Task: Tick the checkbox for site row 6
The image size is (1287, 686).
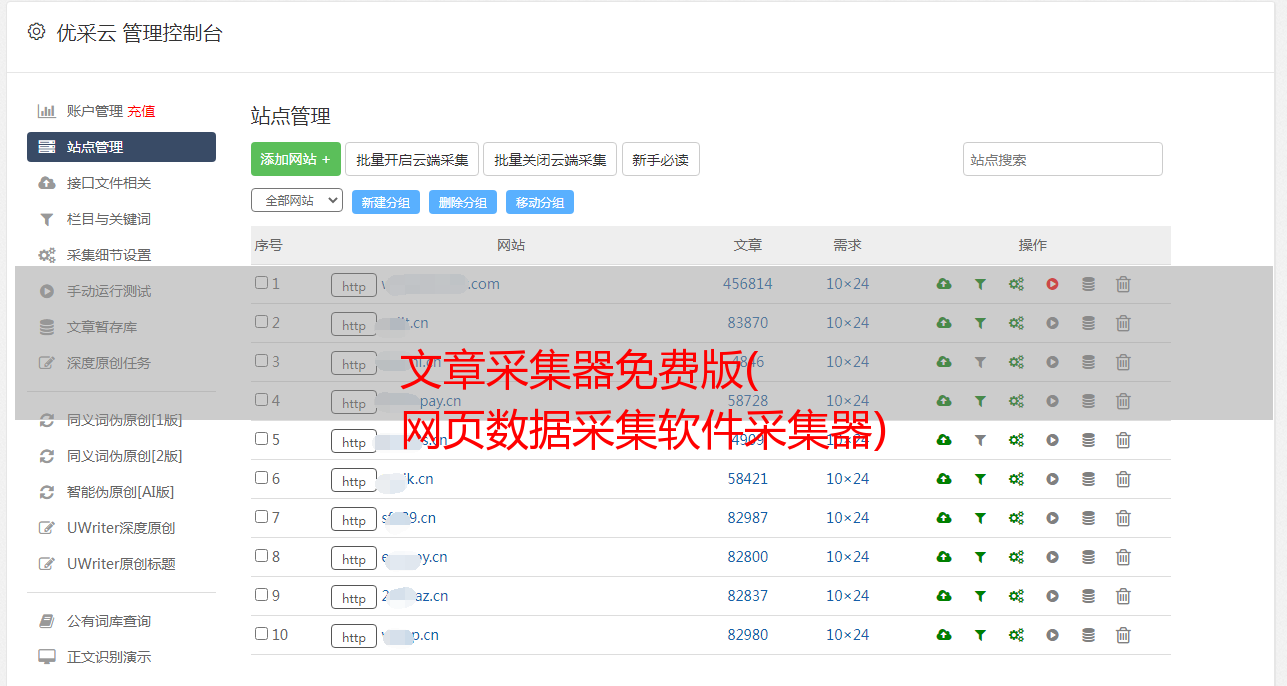Action: pyautogui.click(x=261, y=478)
